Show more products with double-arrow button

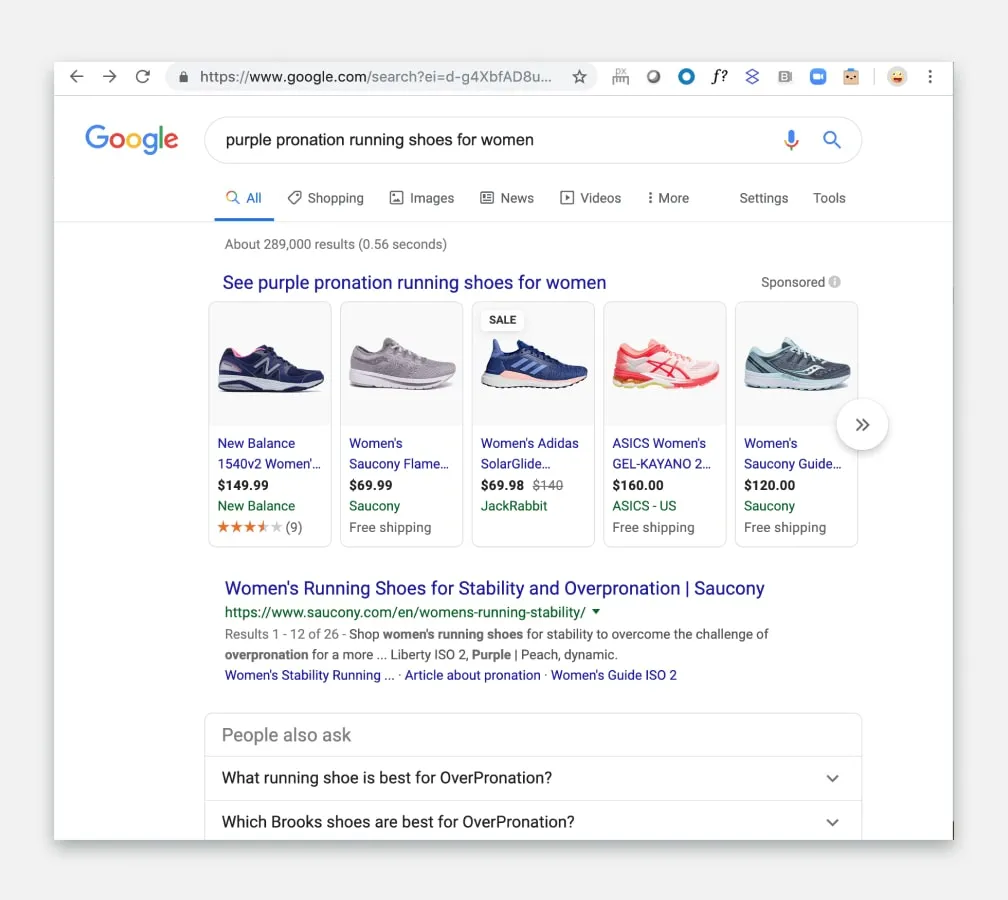pos(862,425)
